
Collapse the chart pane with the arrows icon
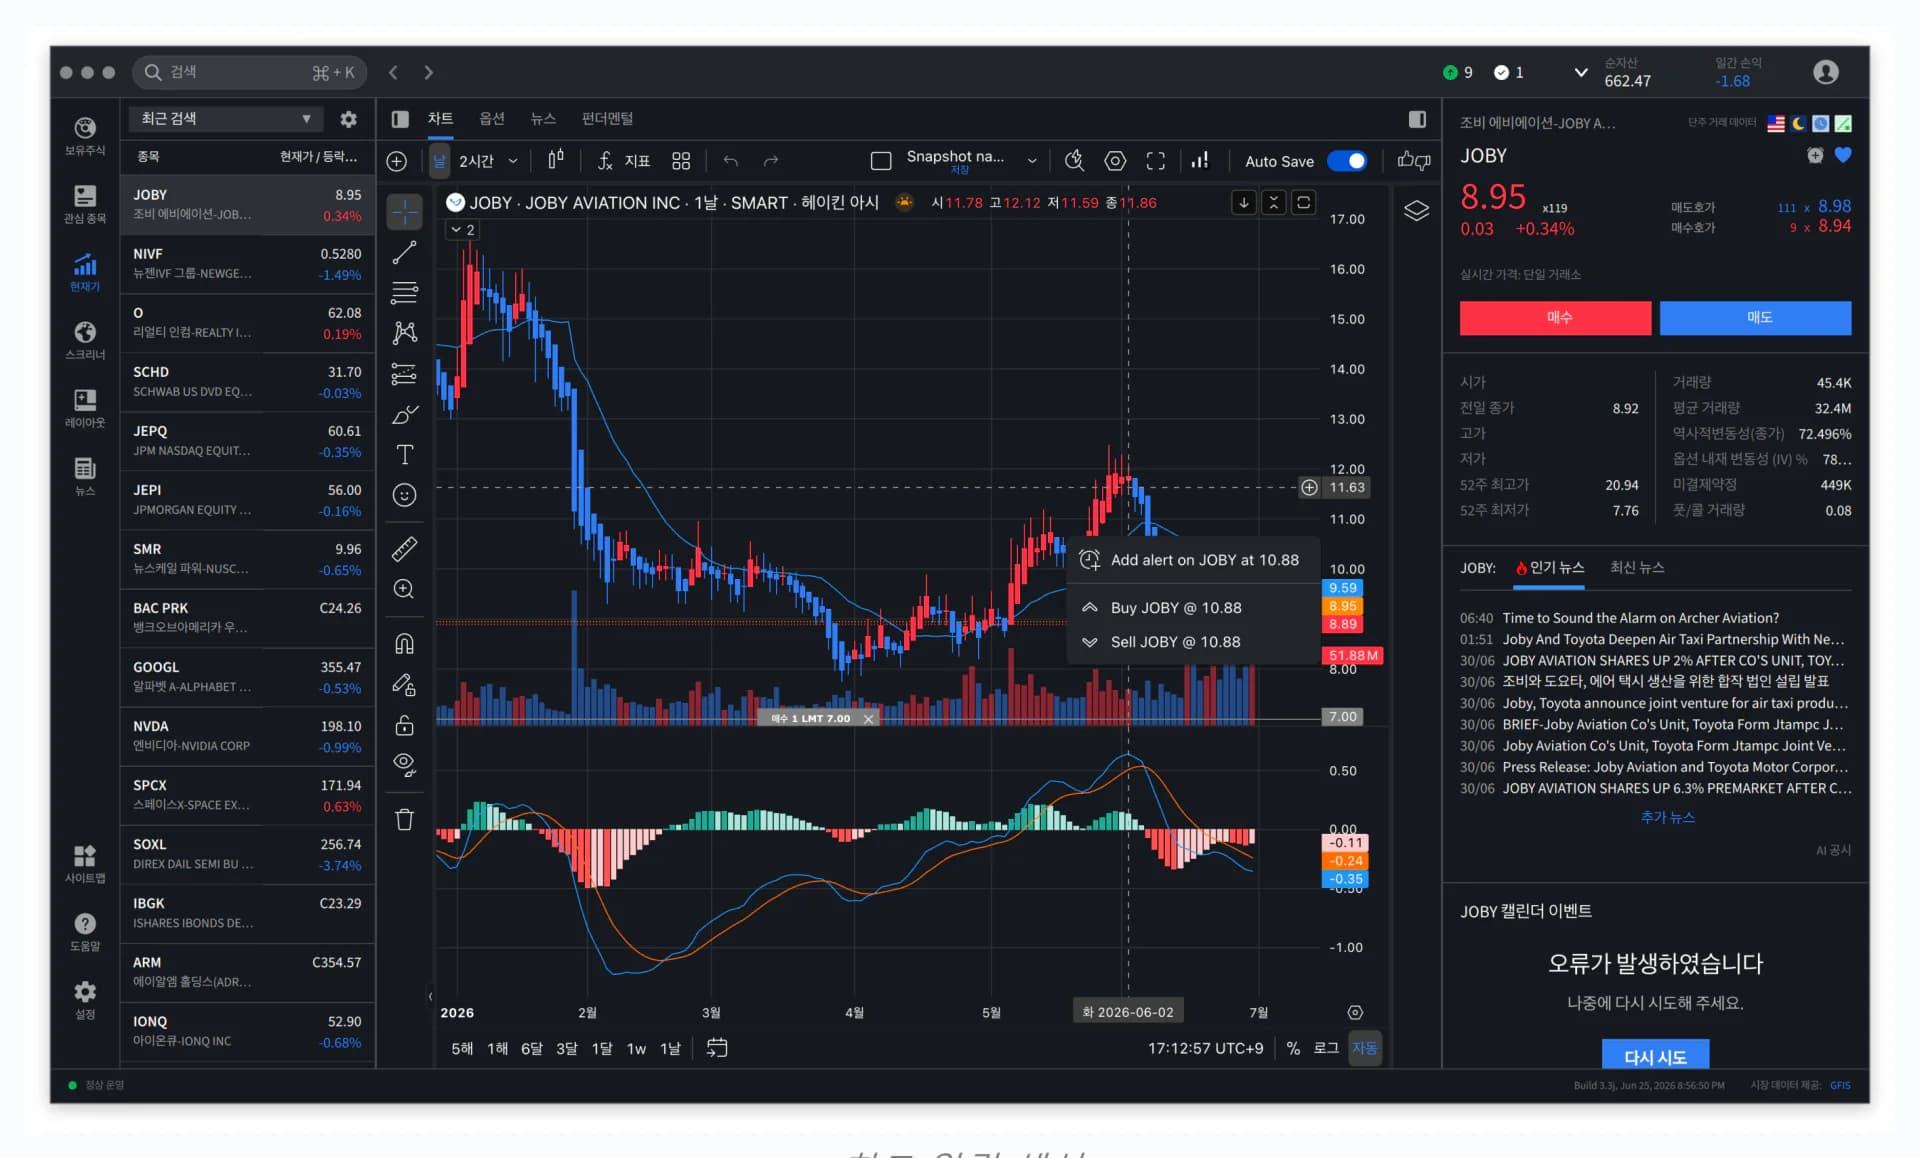[1274, 203]
